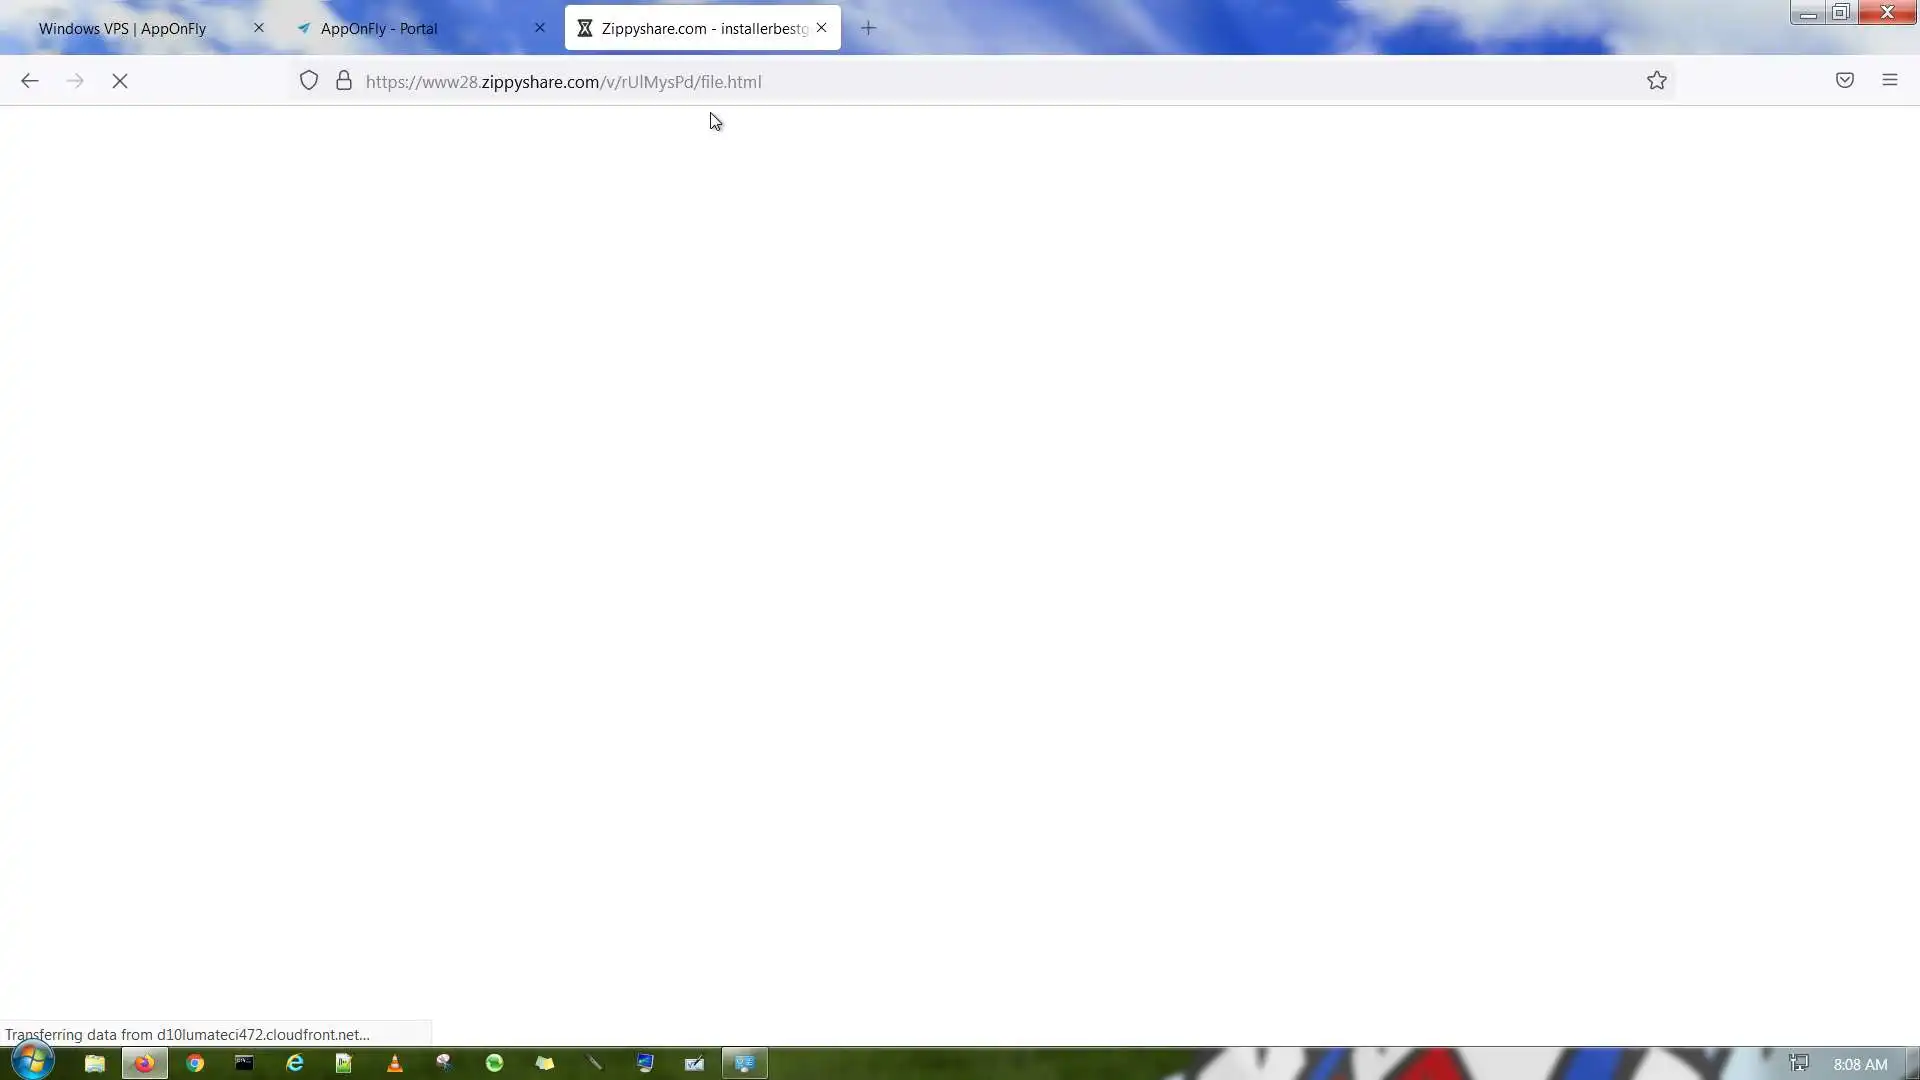Launch Google Chrome from the taskbar

(195, 1063)
